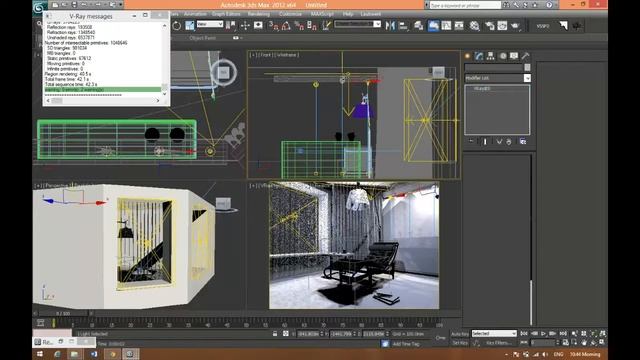Select Pan View navigation tool
640x360 pixels.
pyautogui.click(x=584, y=342)
